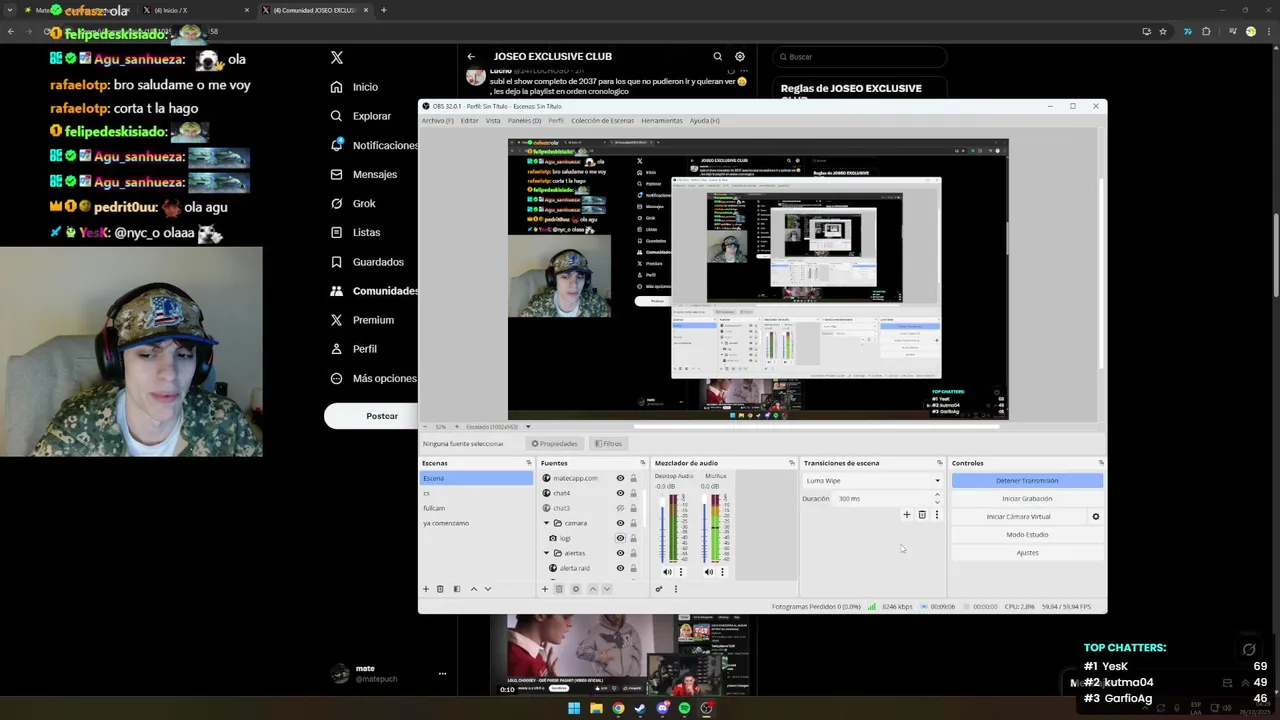
Task: Click Iniciar Grabación button
Action: [x=1027, y=499]
